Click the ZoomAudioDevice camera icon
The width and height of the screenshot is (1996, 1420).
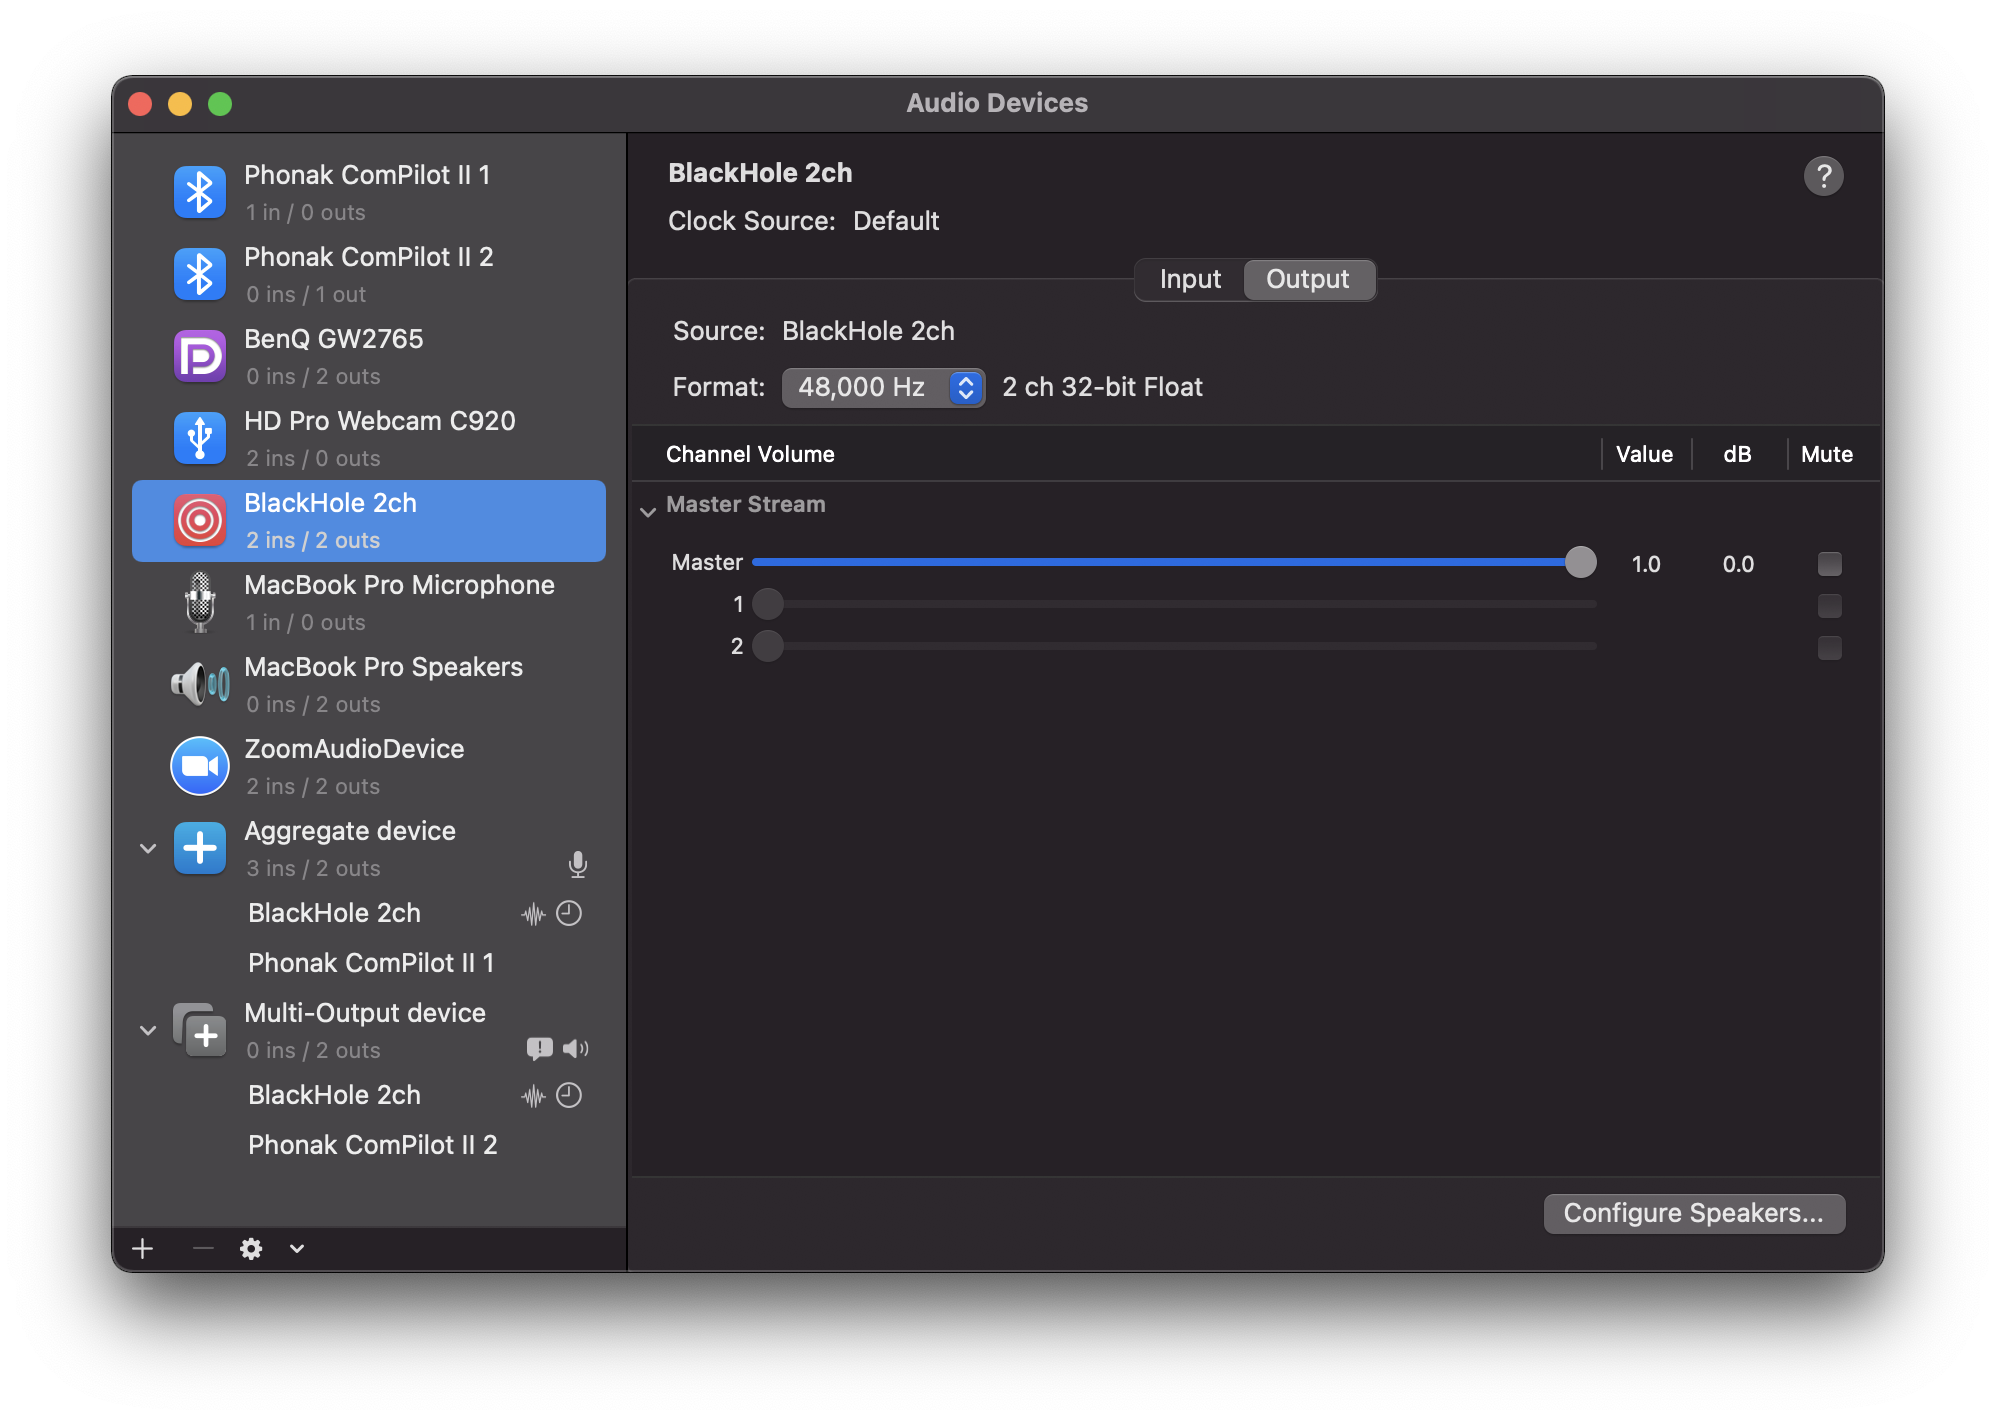click(x=200, y=767)
